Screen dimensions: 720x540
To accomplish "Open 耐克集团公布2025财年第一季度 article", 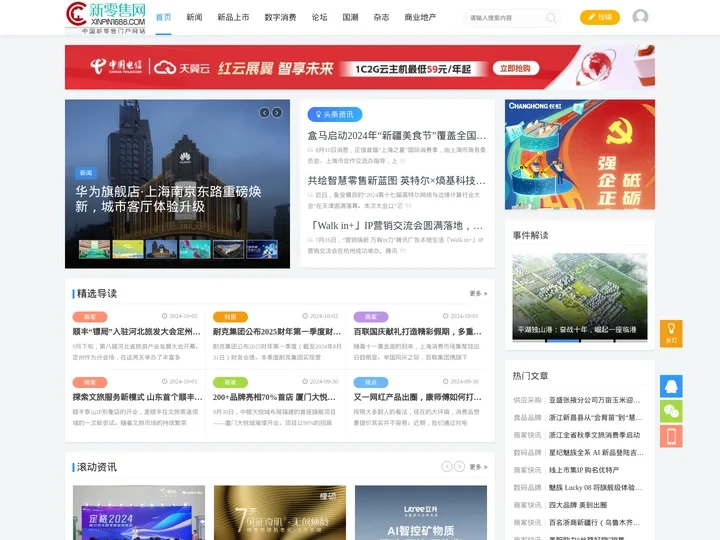I will [x=277, y=332].
